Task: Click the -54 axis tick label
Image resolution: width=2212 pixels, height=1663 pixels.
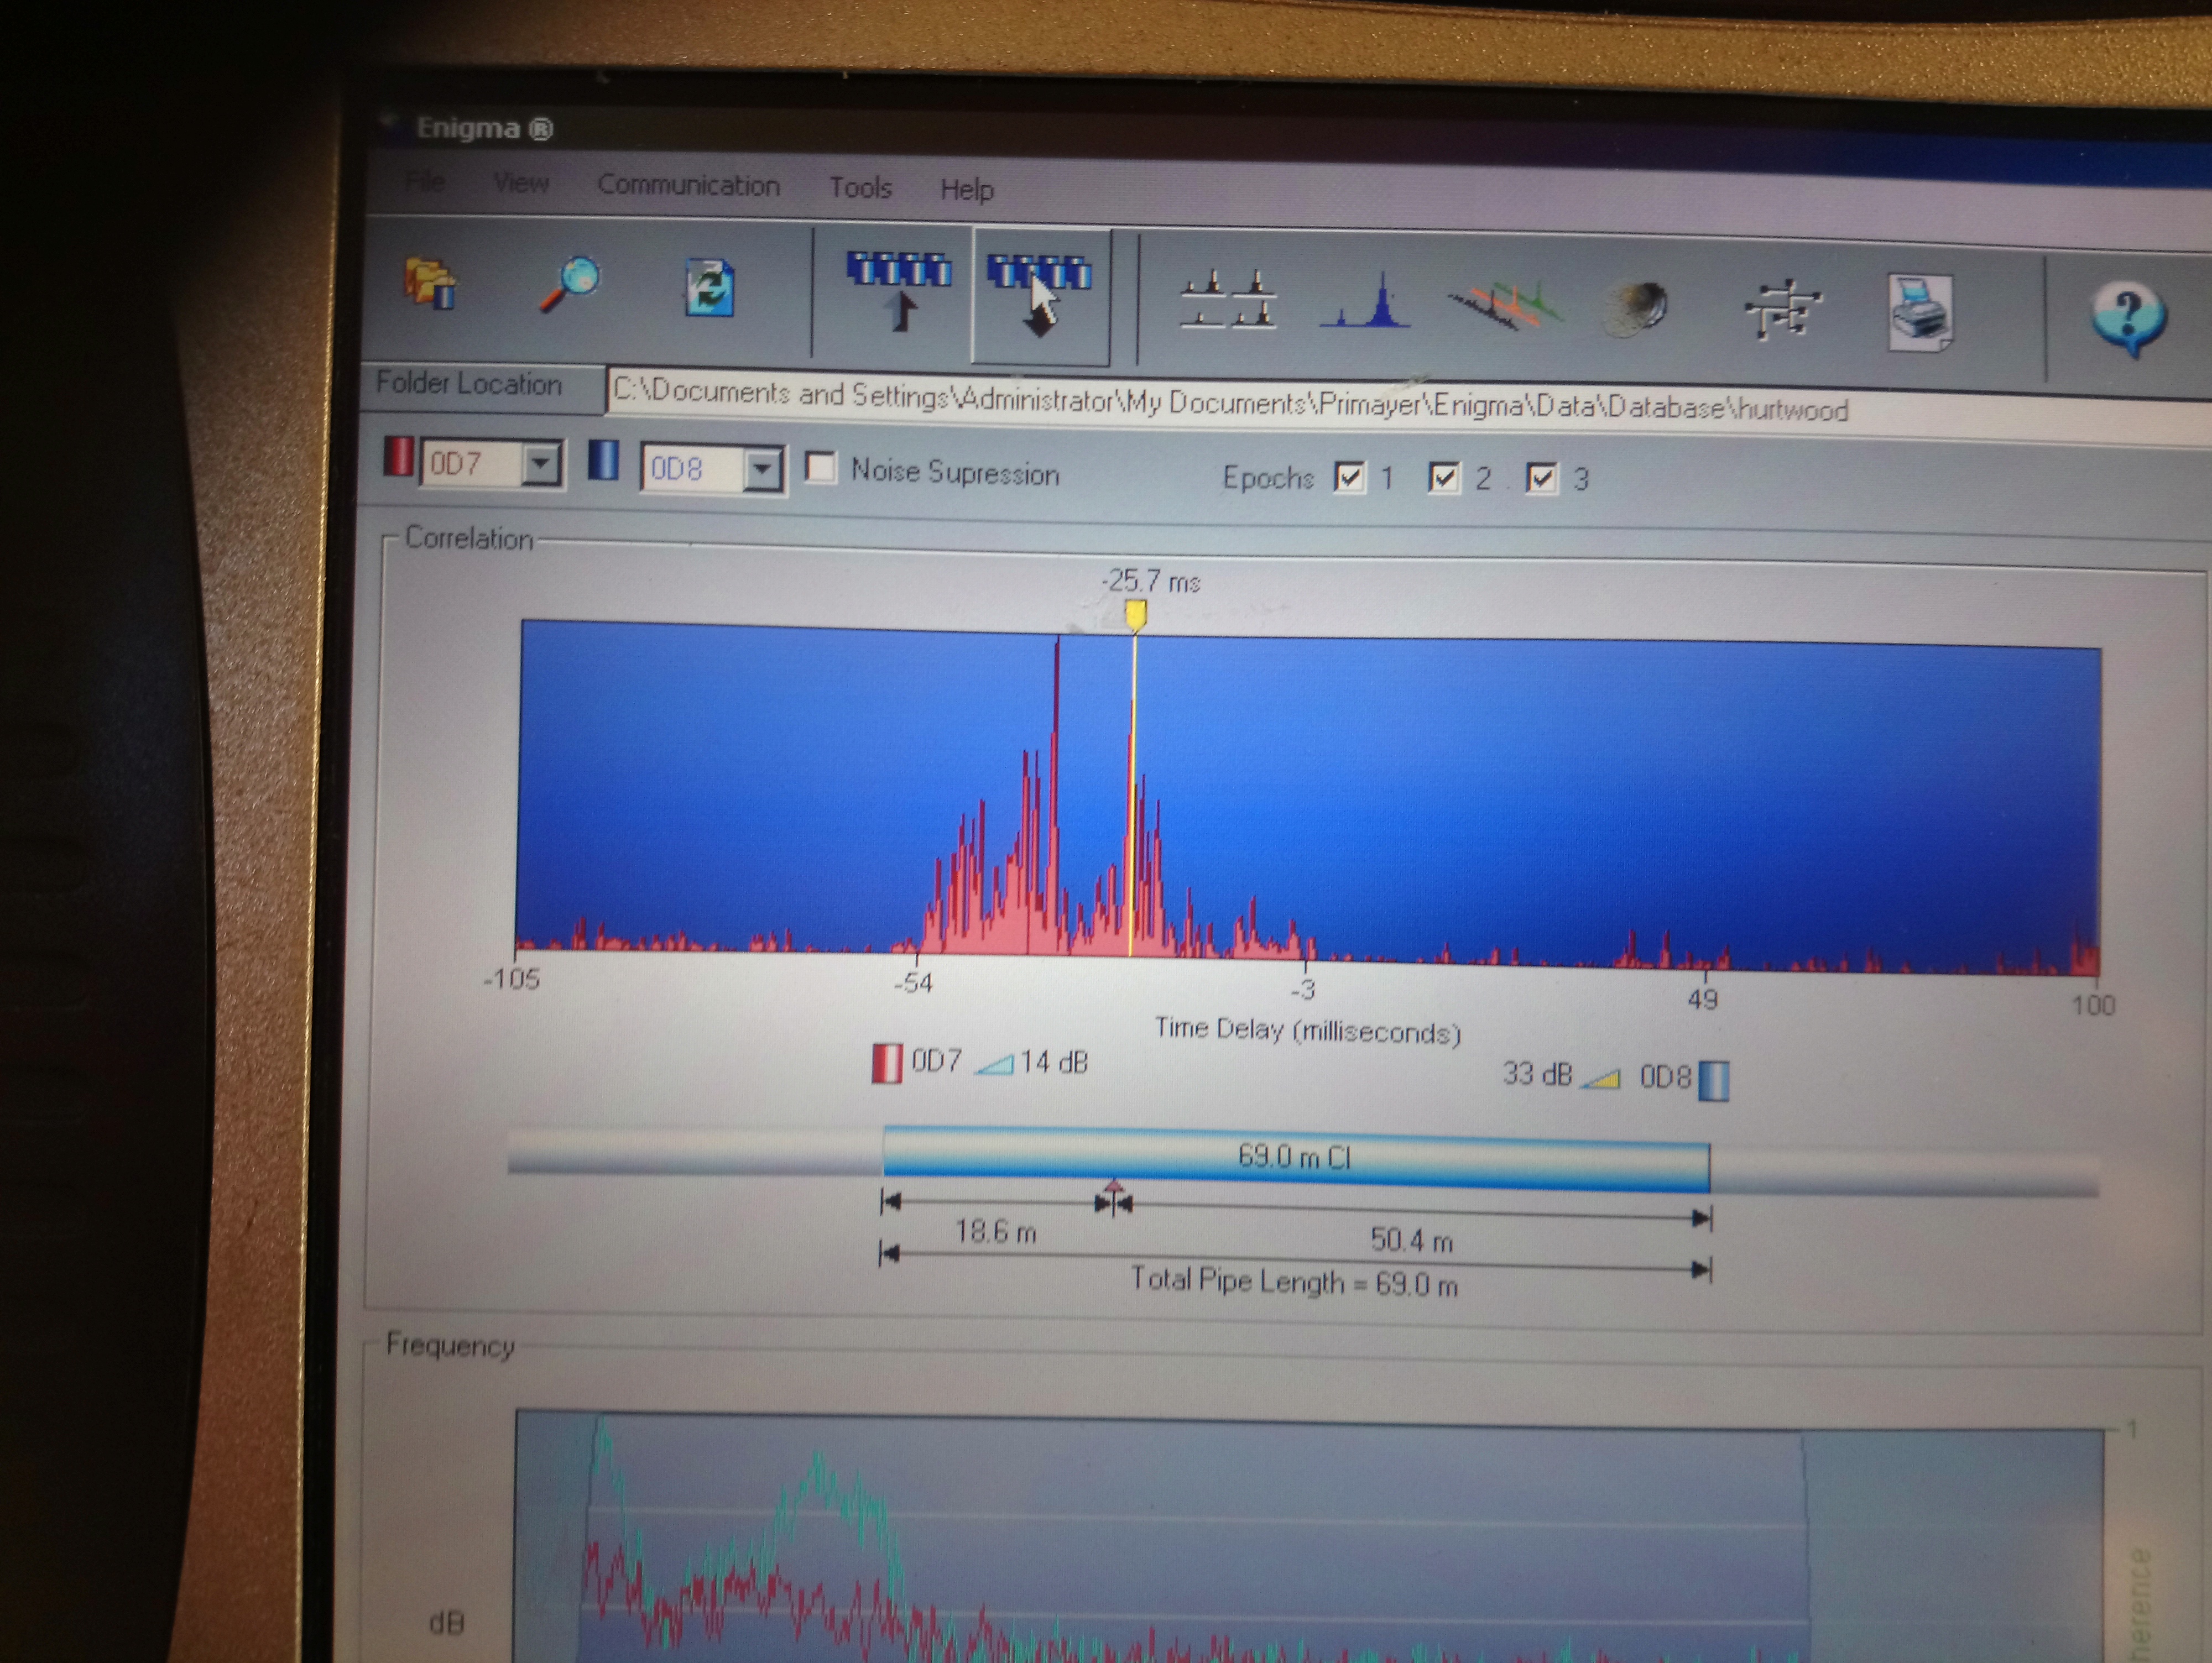Action: point(914,983)
